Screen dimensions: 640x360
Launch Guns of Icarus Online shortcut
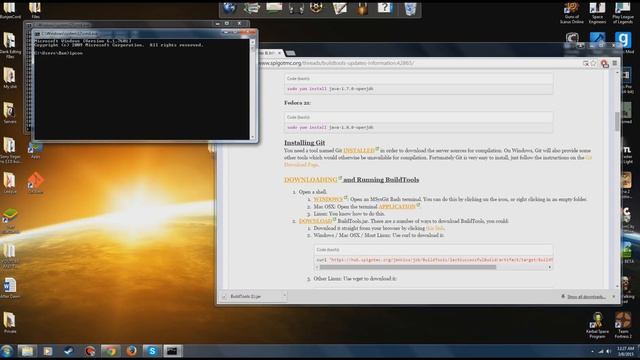tap(571, 12)
